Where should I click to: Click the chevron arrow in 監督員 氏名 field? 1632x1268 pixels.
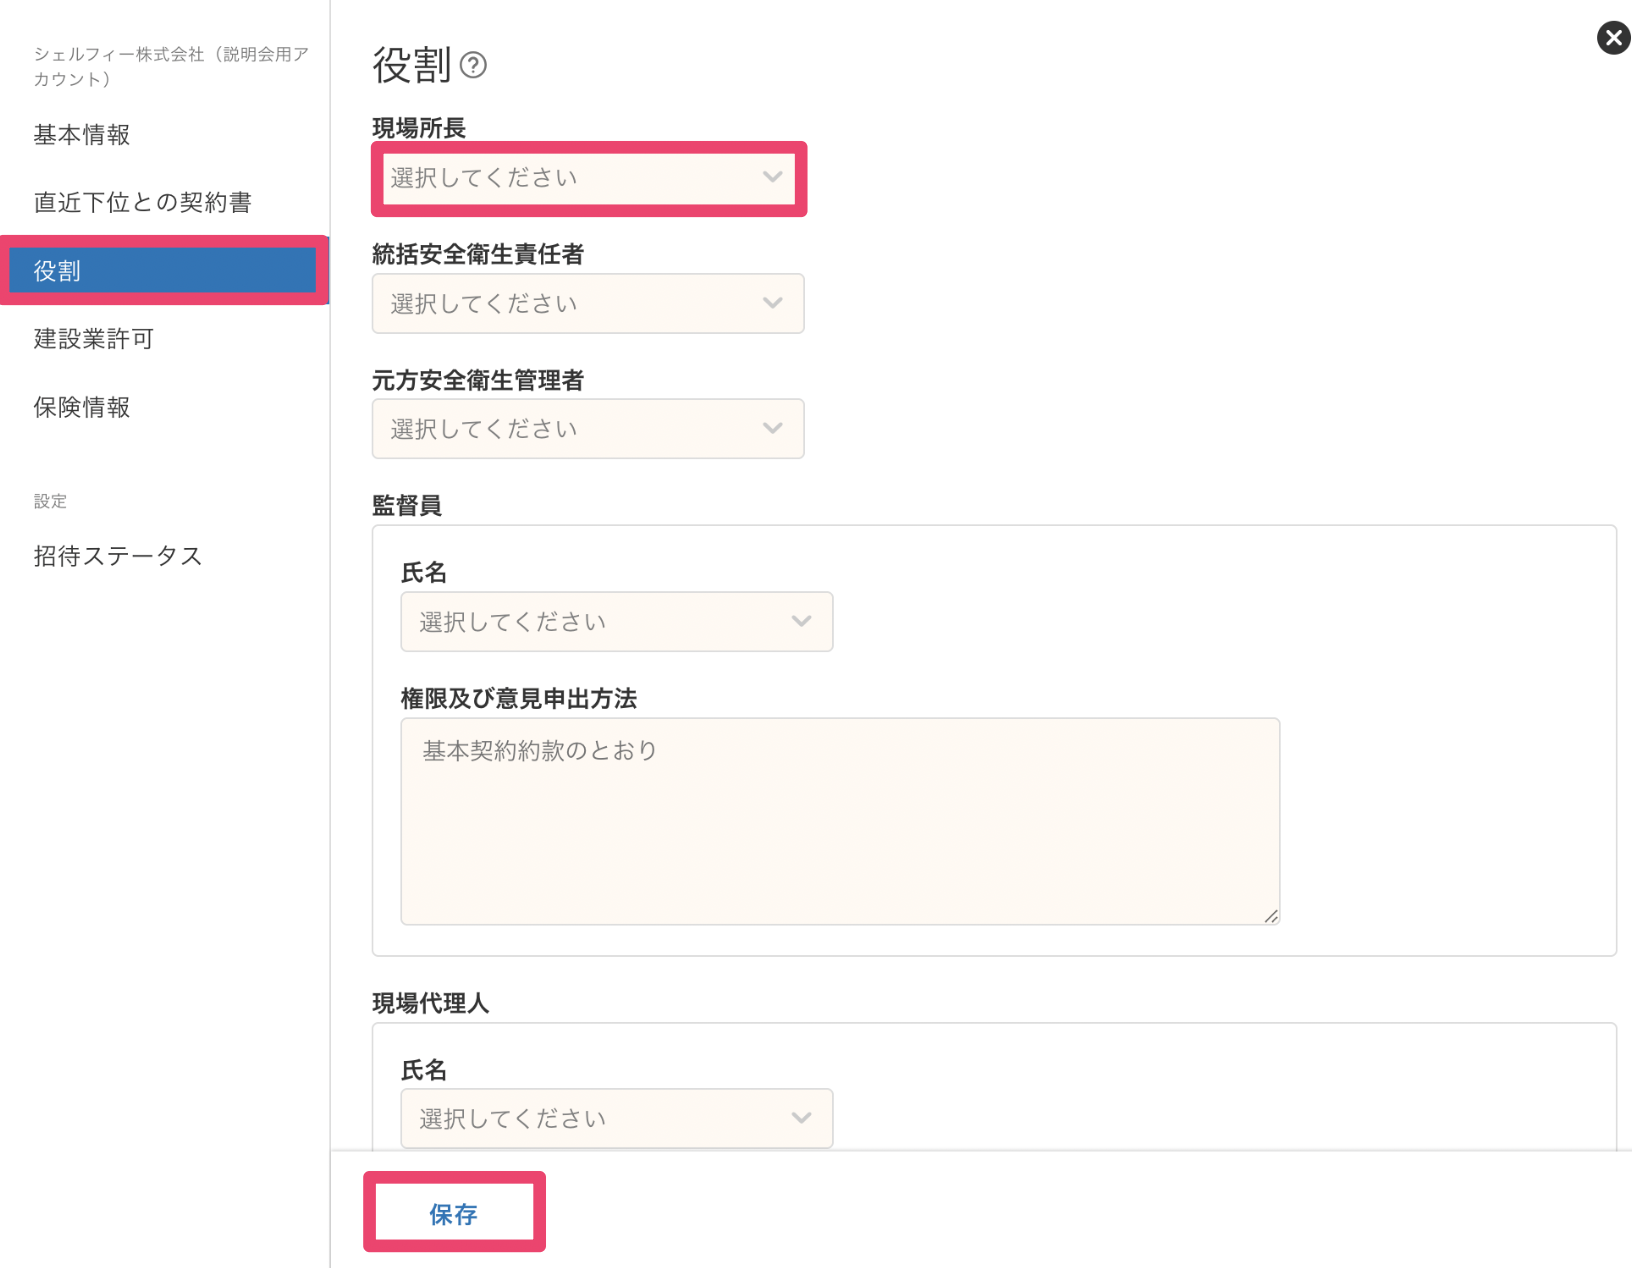pyautogui.click(x=801, y=621)
